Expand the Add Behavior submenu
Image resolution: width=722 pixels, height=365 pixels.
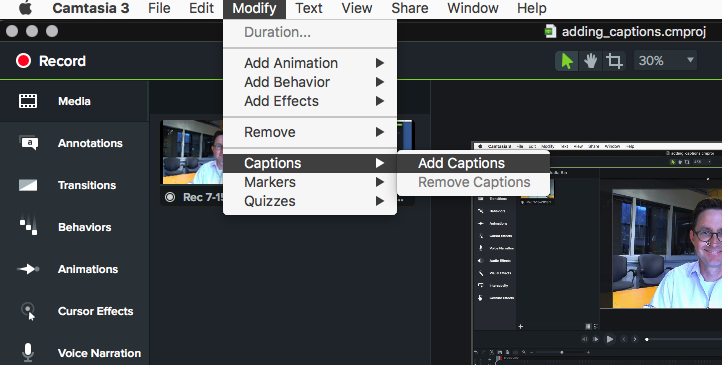tap(310, 82)
